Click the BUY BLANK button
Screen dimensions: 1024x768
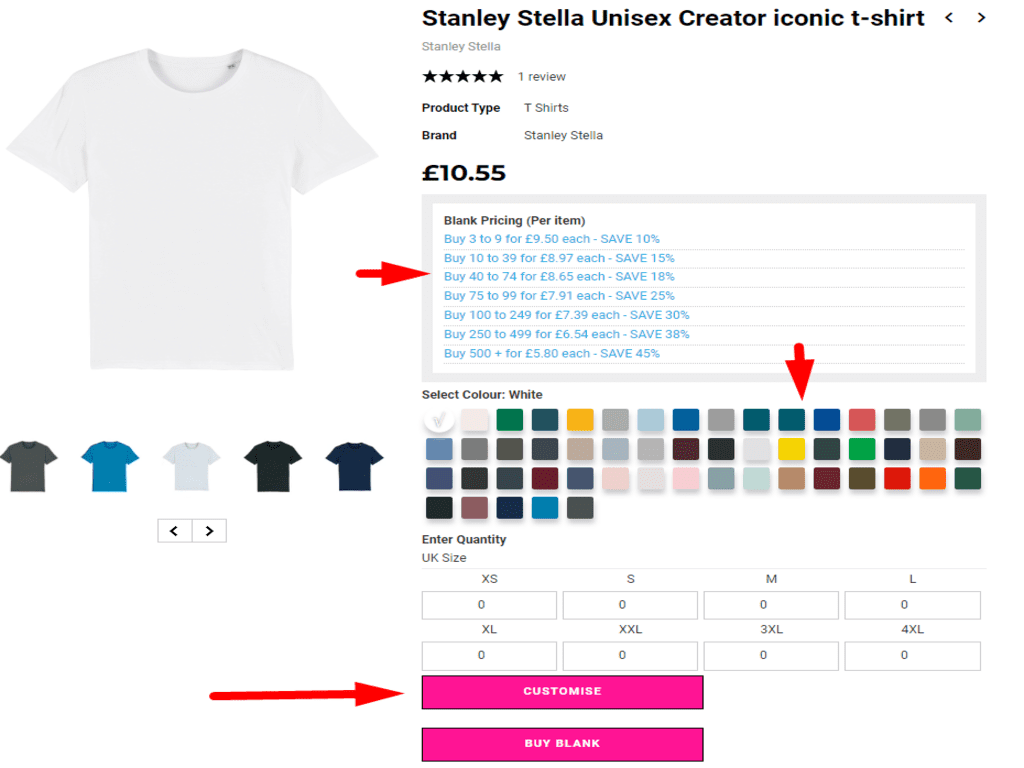[561, 744]
